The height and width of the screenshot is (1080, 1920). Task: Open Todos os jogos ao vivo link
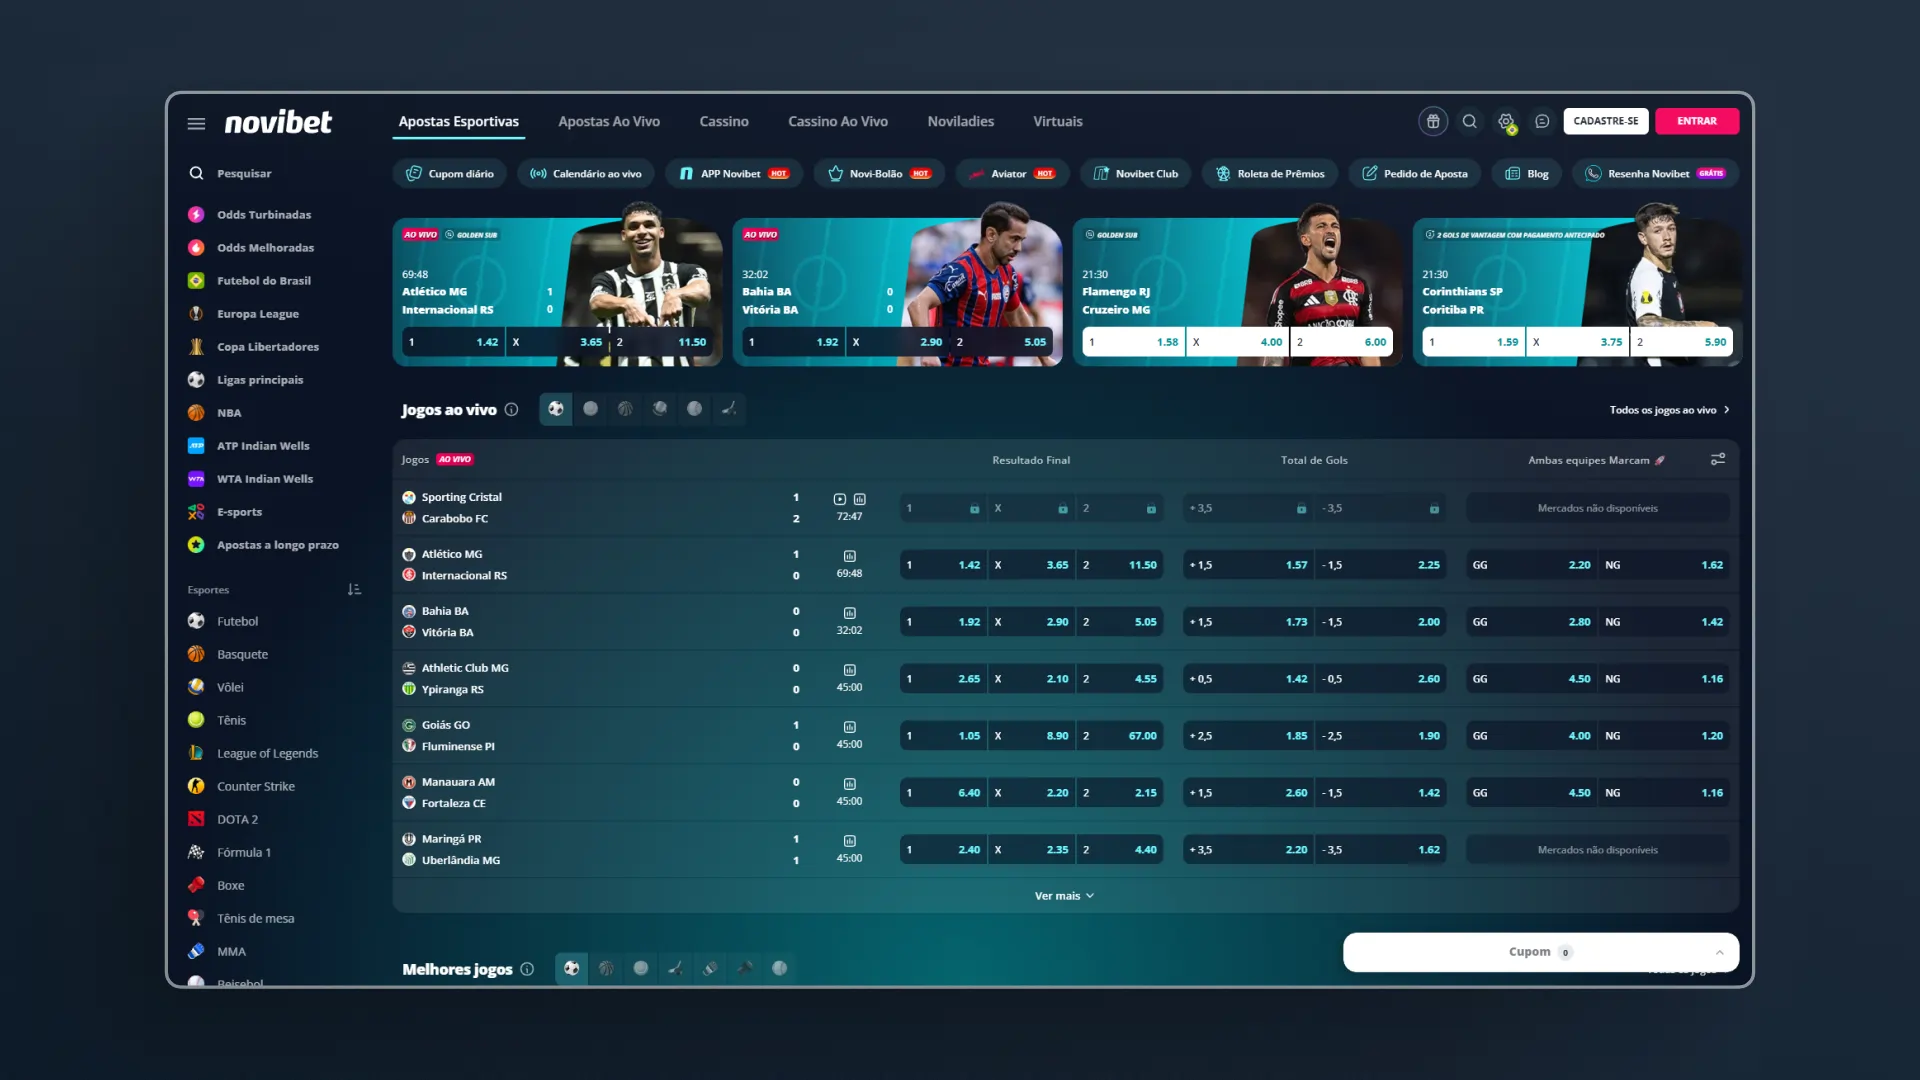(x=1668, y=410)
